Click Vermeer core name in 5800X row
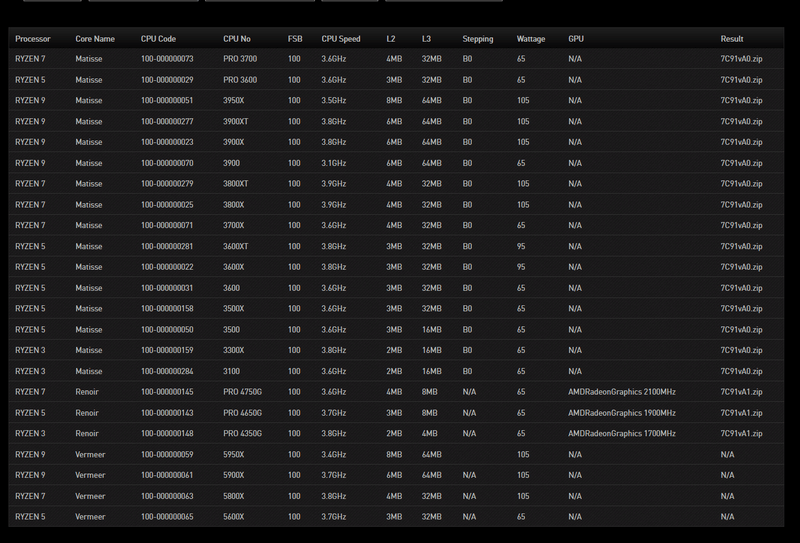 coord(90,496)
